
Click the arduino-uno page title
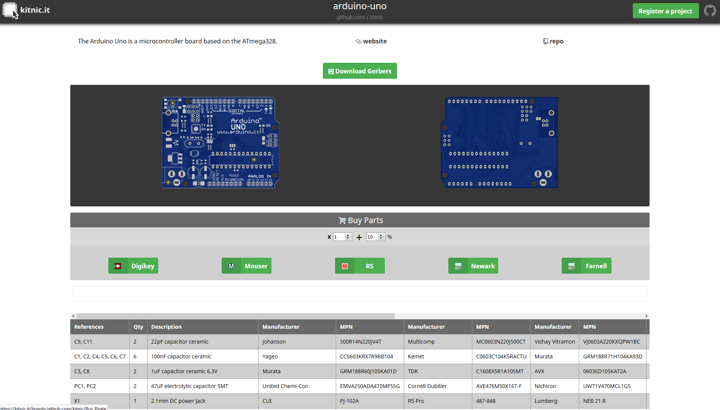tap(360, 6)
